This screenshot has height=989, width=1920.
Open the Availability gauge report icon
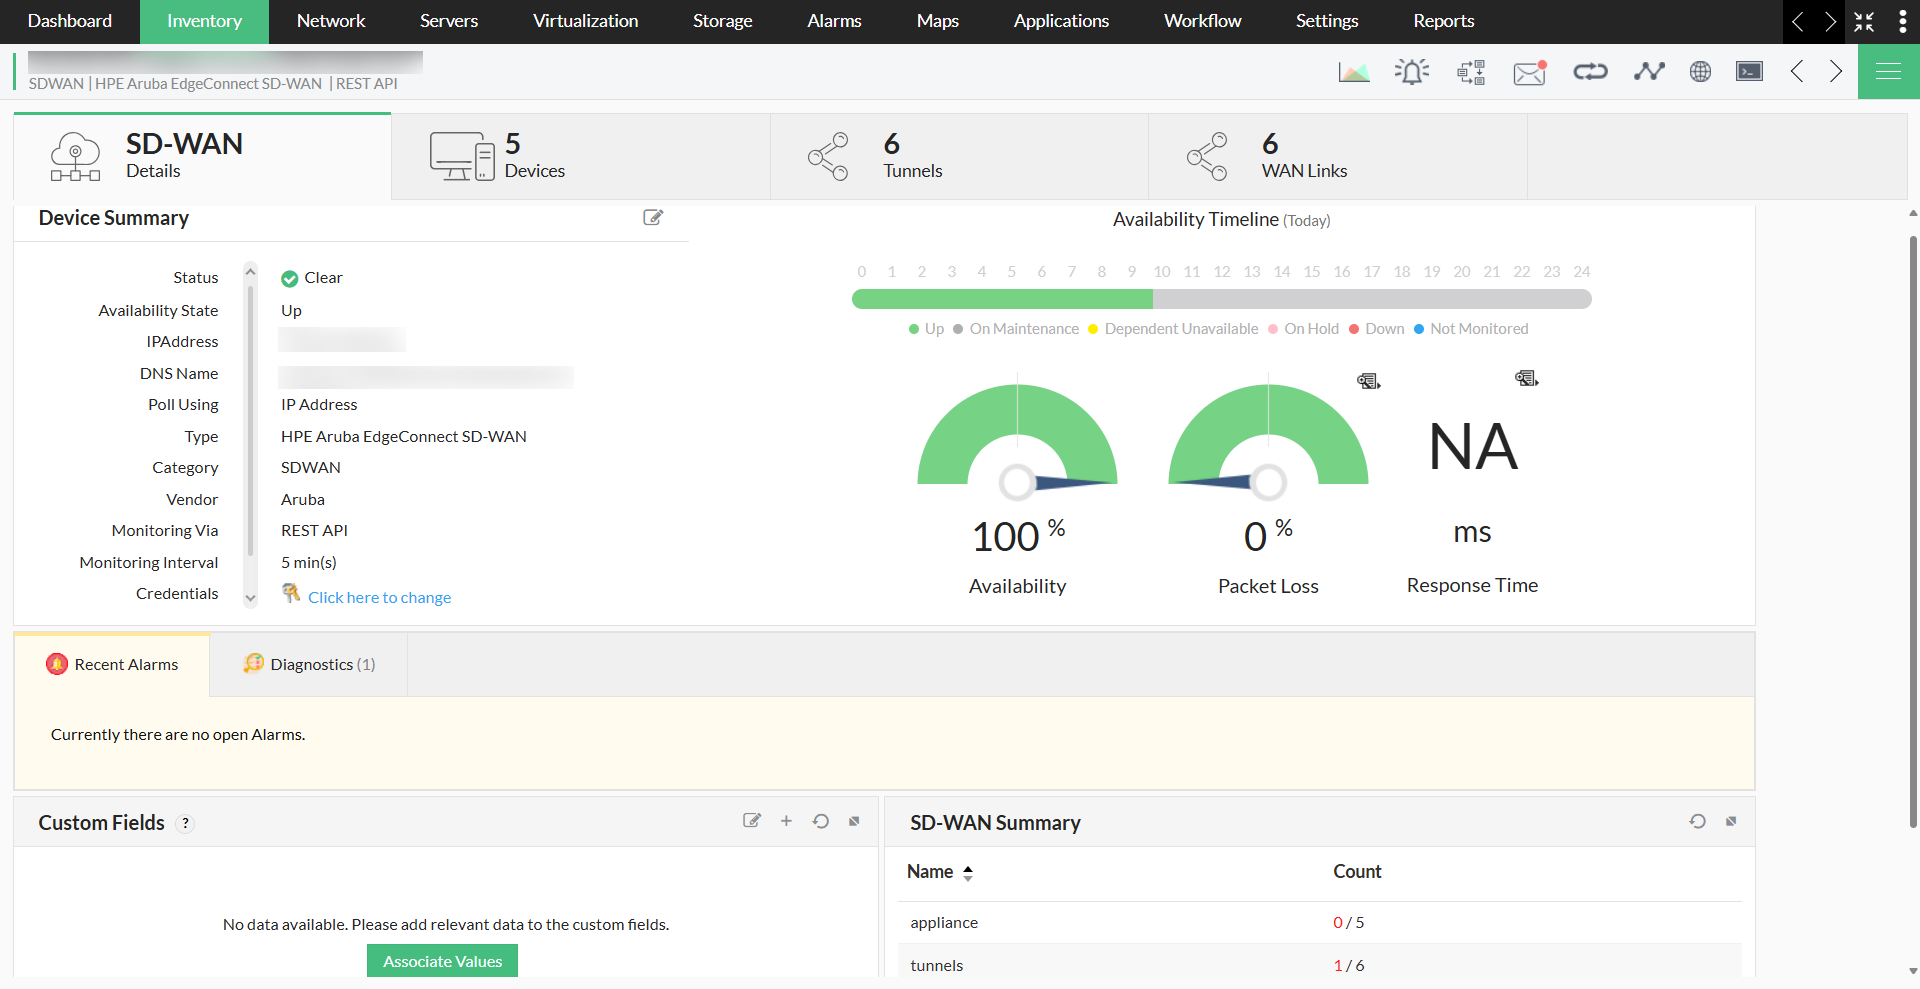(1367, 380)
